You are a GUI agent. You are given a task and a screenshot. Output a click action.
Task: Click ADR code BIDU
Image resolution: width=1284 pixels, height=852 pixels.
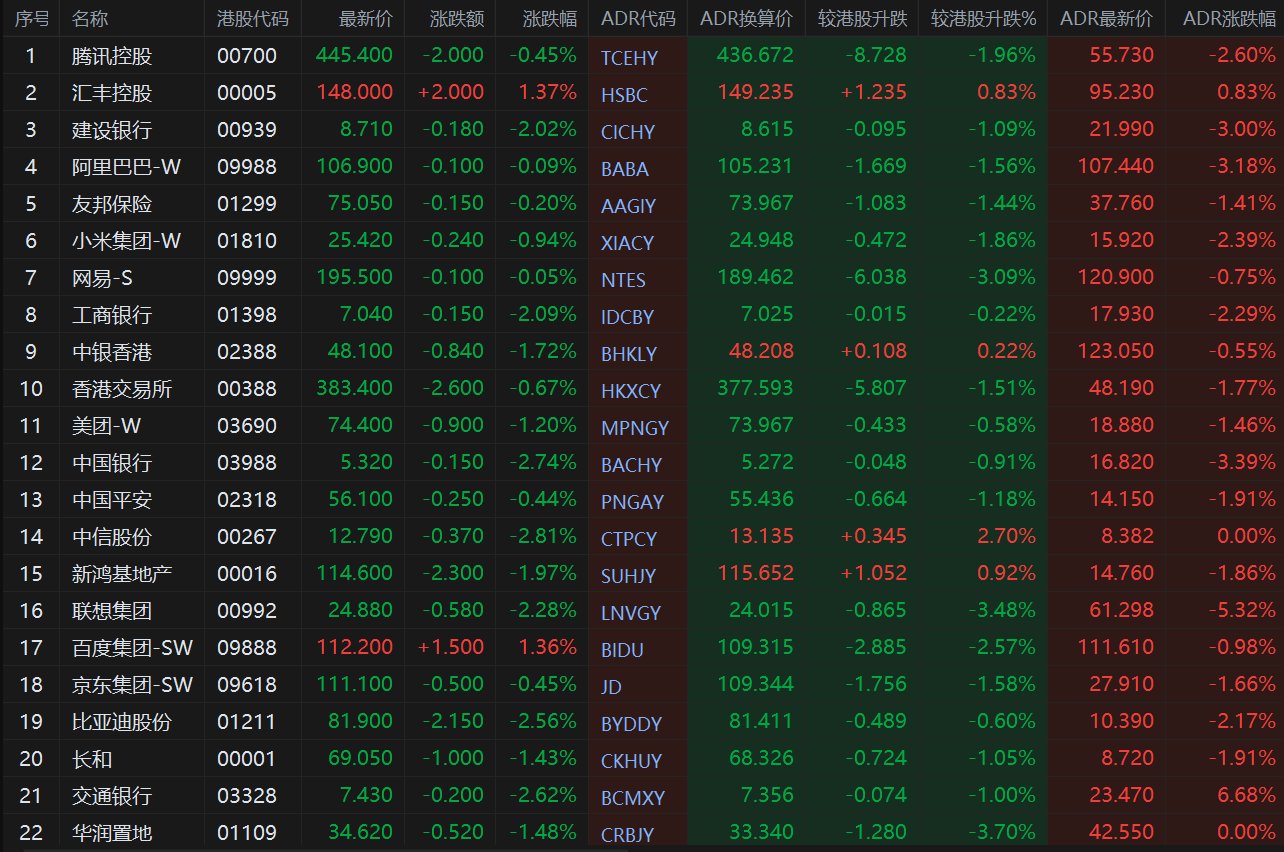pyautogui.click(x=622, y=650)
